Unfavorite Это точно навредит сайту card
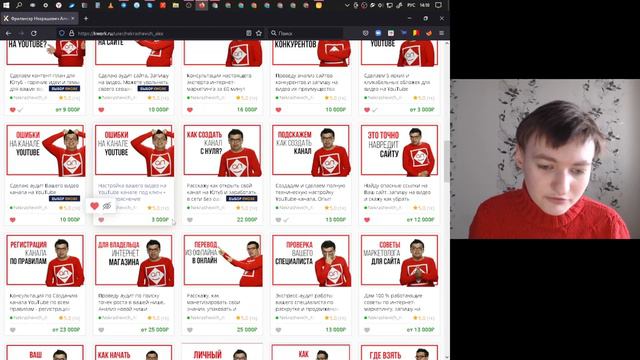This screenshot has height=360, width=640. tap(367, 220)
